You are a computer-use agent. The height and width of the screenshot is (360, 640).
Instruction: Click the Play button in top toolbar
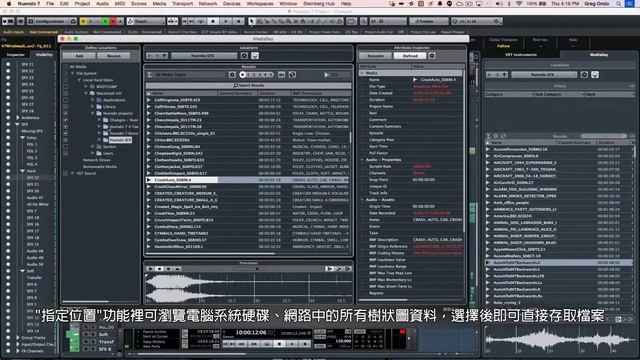tap(226, 21)
